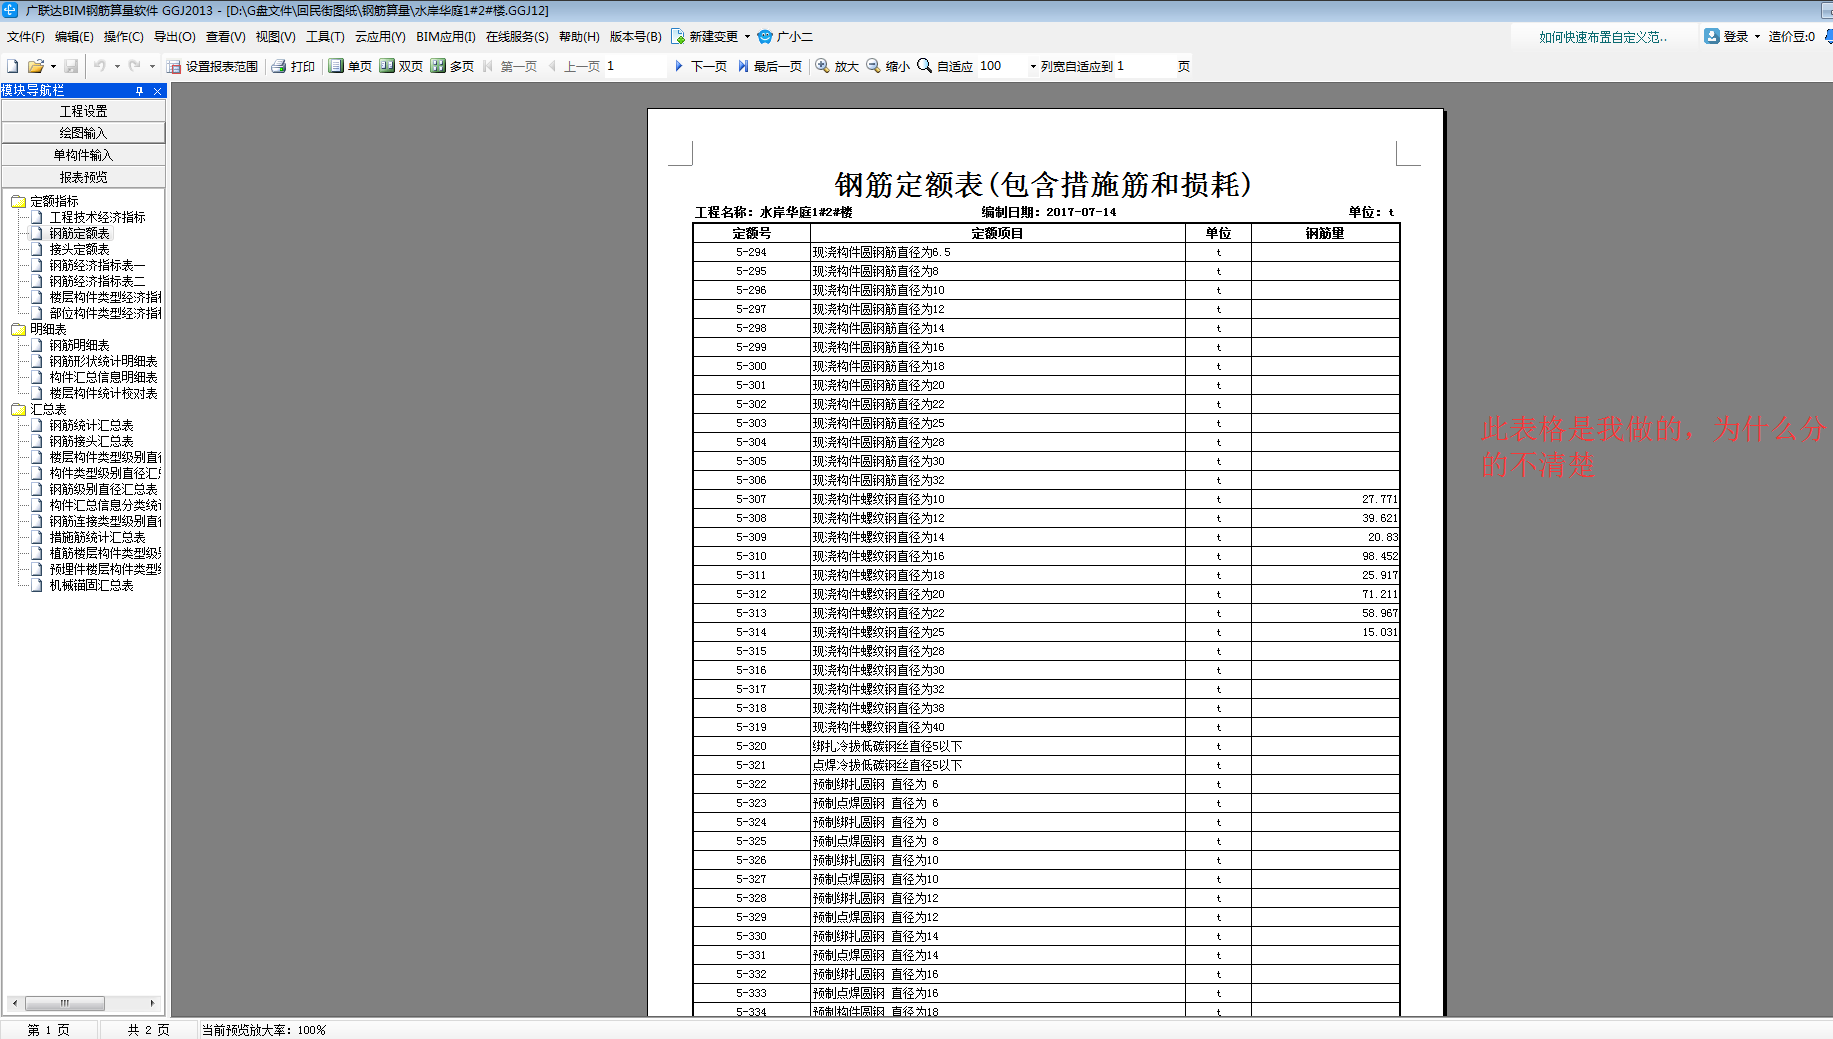Screen dimensions: 1833x1039
Task: Open a project with the folder icon
Action: coord(36,66)
